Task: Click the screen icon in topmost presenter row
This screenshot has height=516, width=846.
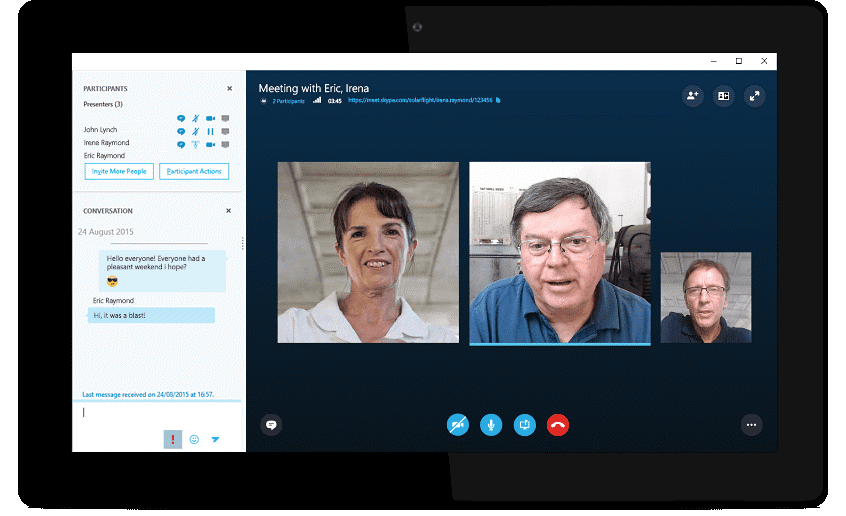Action: tap(226, 119)
